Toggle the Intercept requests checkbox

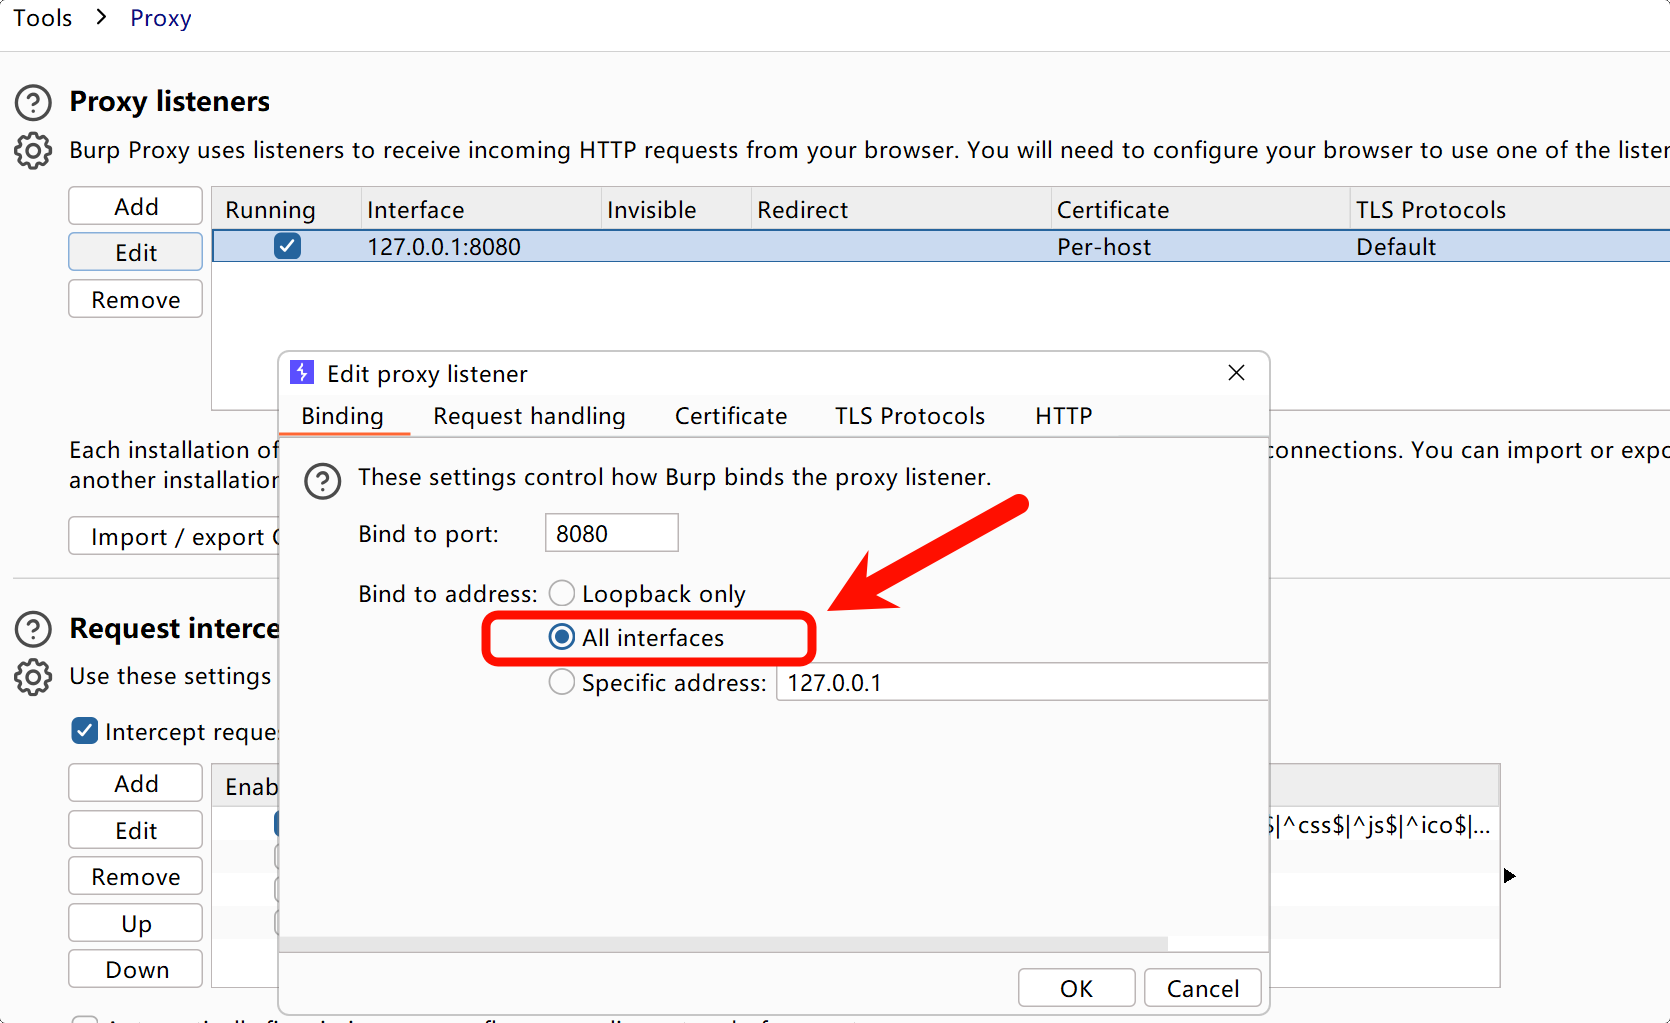pos(85,731)
